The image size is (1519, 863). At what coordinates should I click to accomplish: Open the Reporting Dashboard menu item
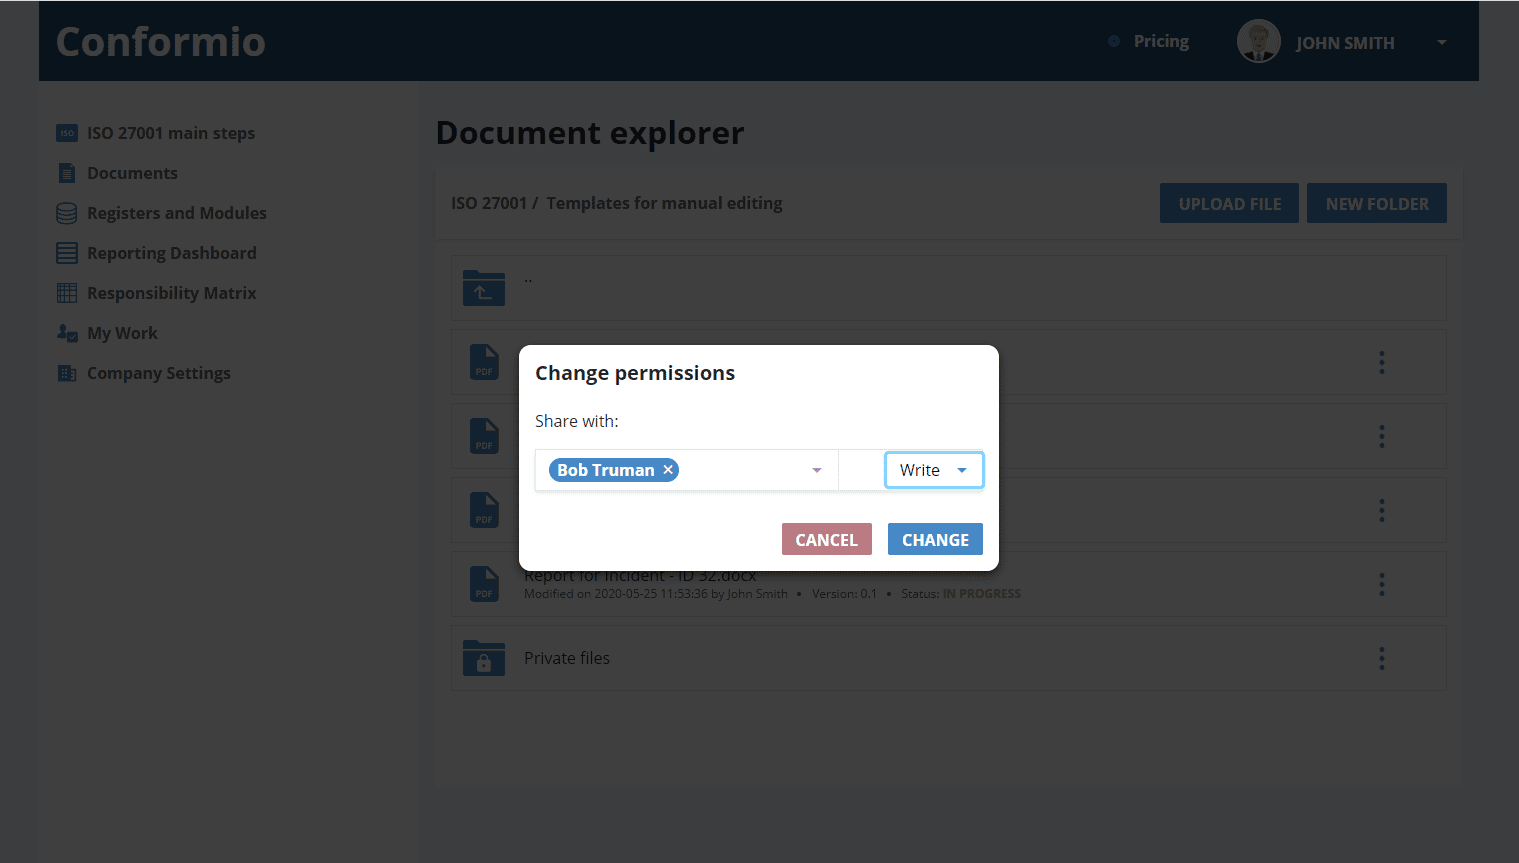(x=172, y=253)
